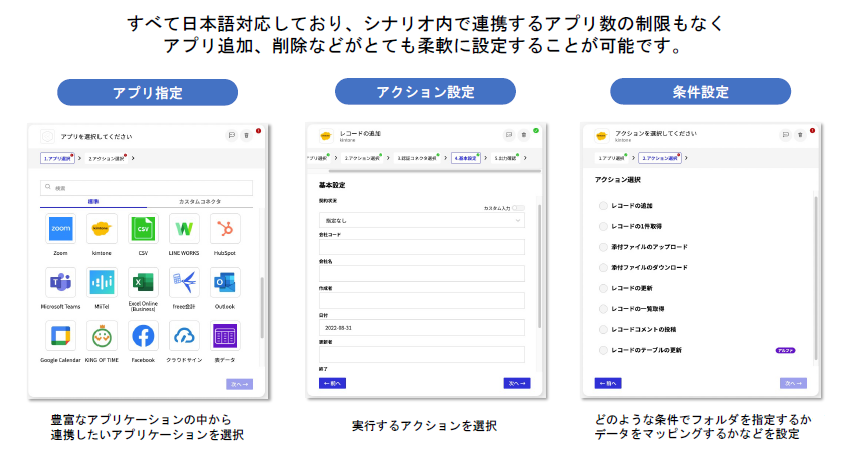Select 添付ファイルのアップロード radio option
This screenshot has height=450, width=851.
(603, 247)
